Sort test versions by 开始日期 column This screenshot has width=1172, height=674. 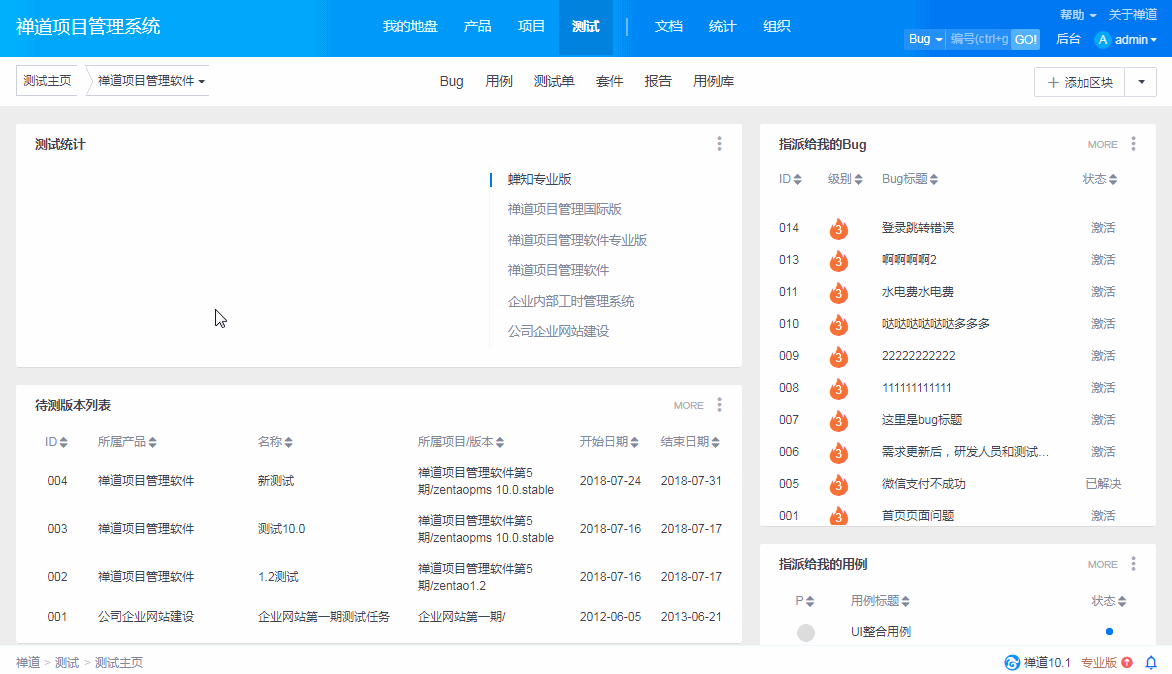[609, 442]
